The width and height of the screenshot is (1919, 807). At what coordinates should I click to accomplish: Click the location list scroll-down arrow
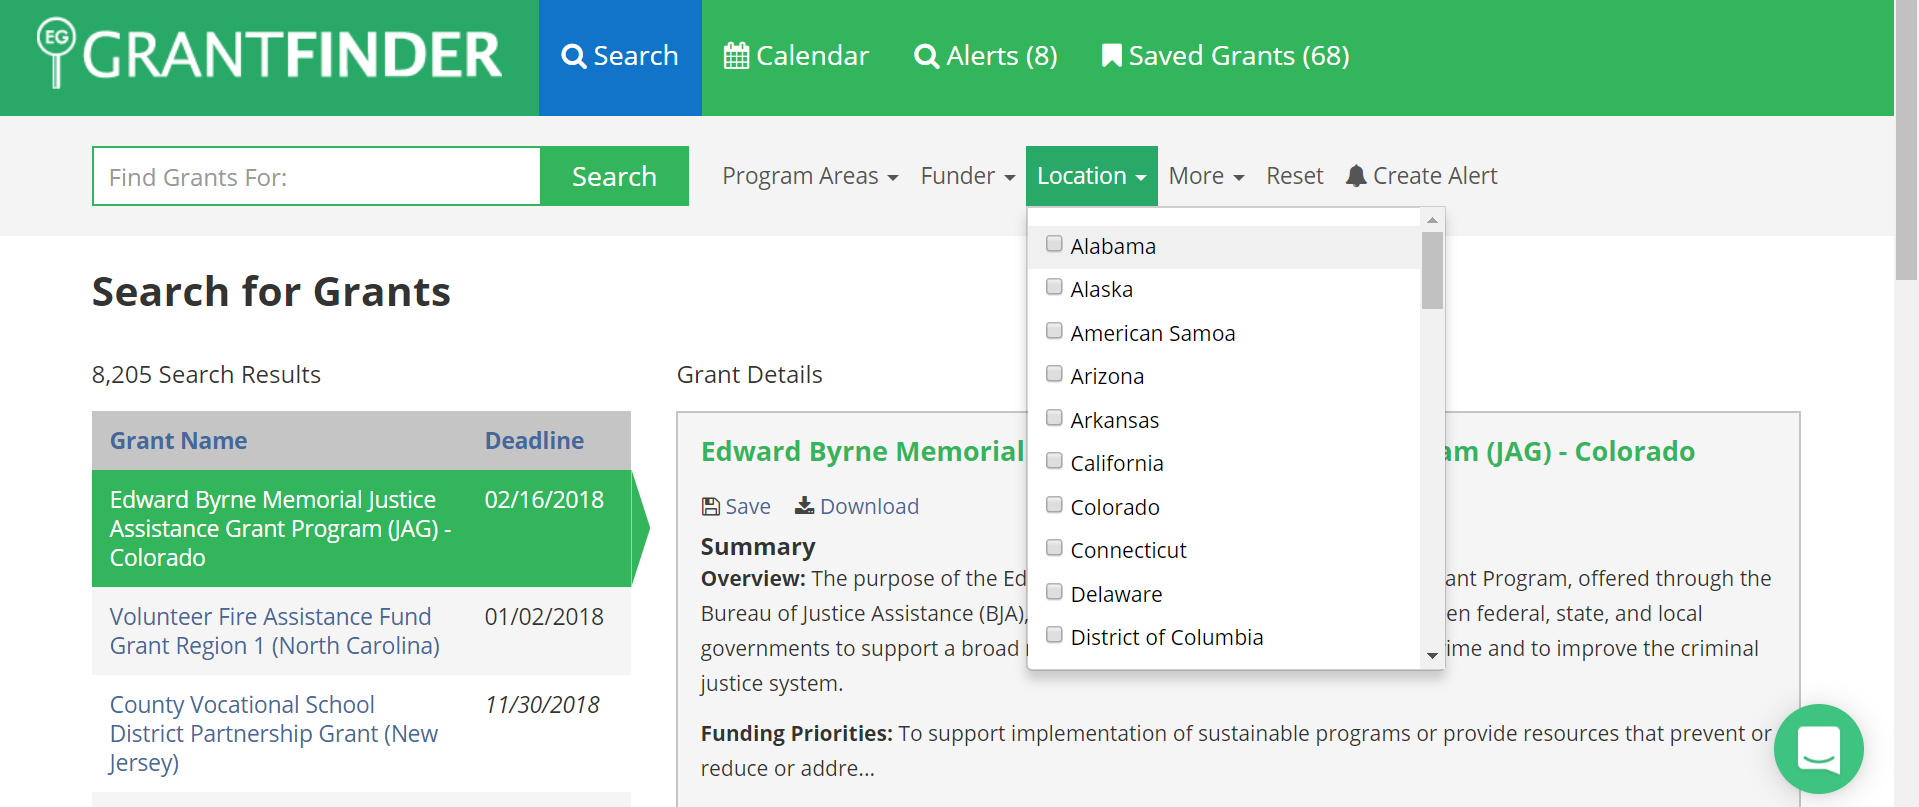click(x=1432, y=656)
